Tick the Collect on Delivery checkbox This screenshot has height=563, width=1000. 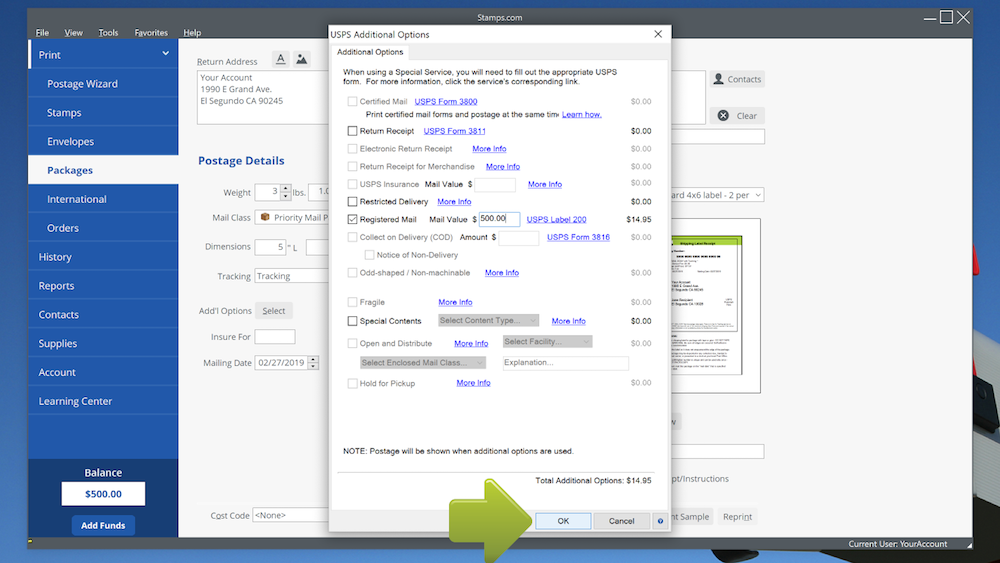click(352, 237)
